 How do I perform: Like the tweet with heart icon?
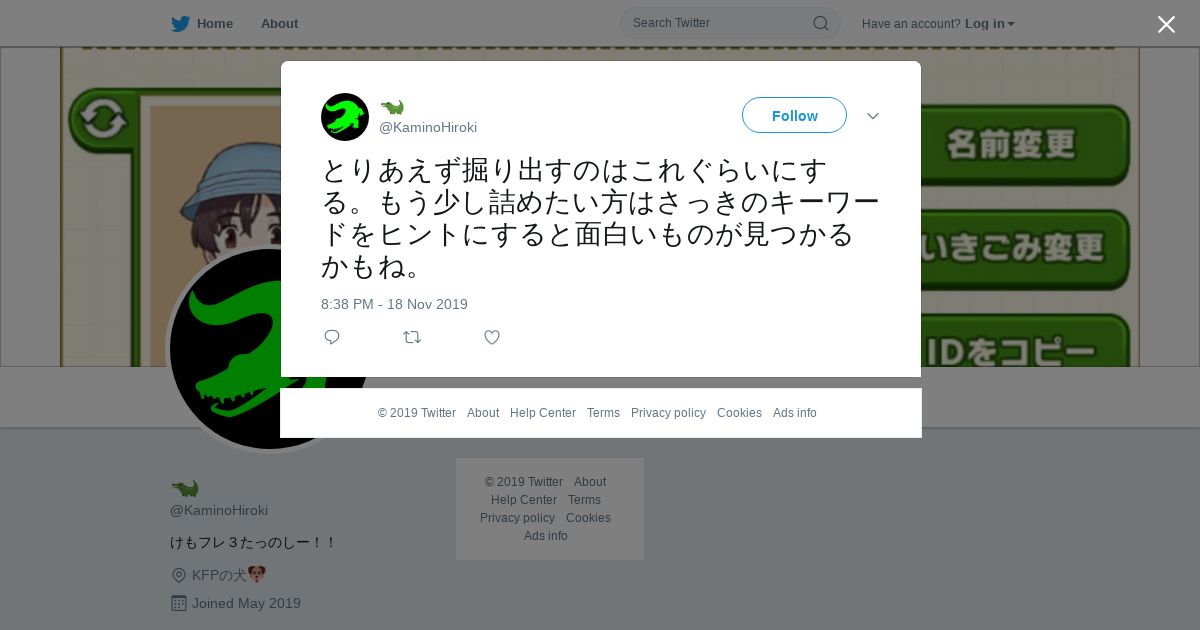tap(492, 337)
